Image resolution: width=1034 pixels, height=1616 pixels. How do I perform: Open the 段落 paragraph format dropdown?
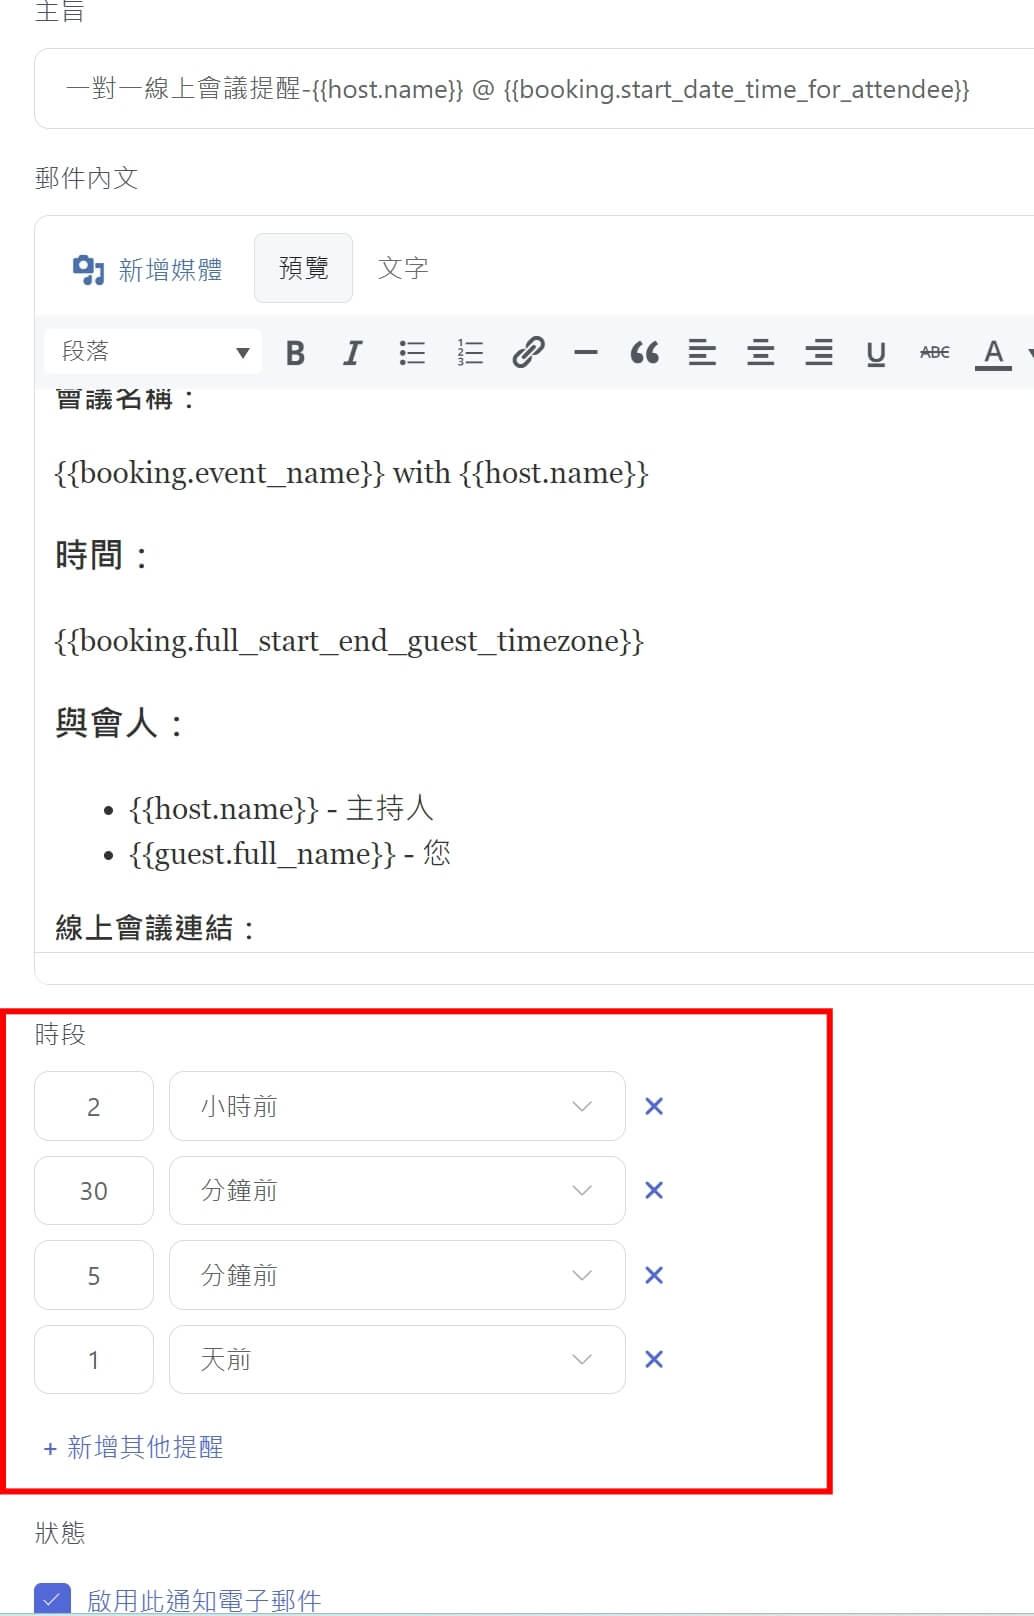click(x=153, y=352)
